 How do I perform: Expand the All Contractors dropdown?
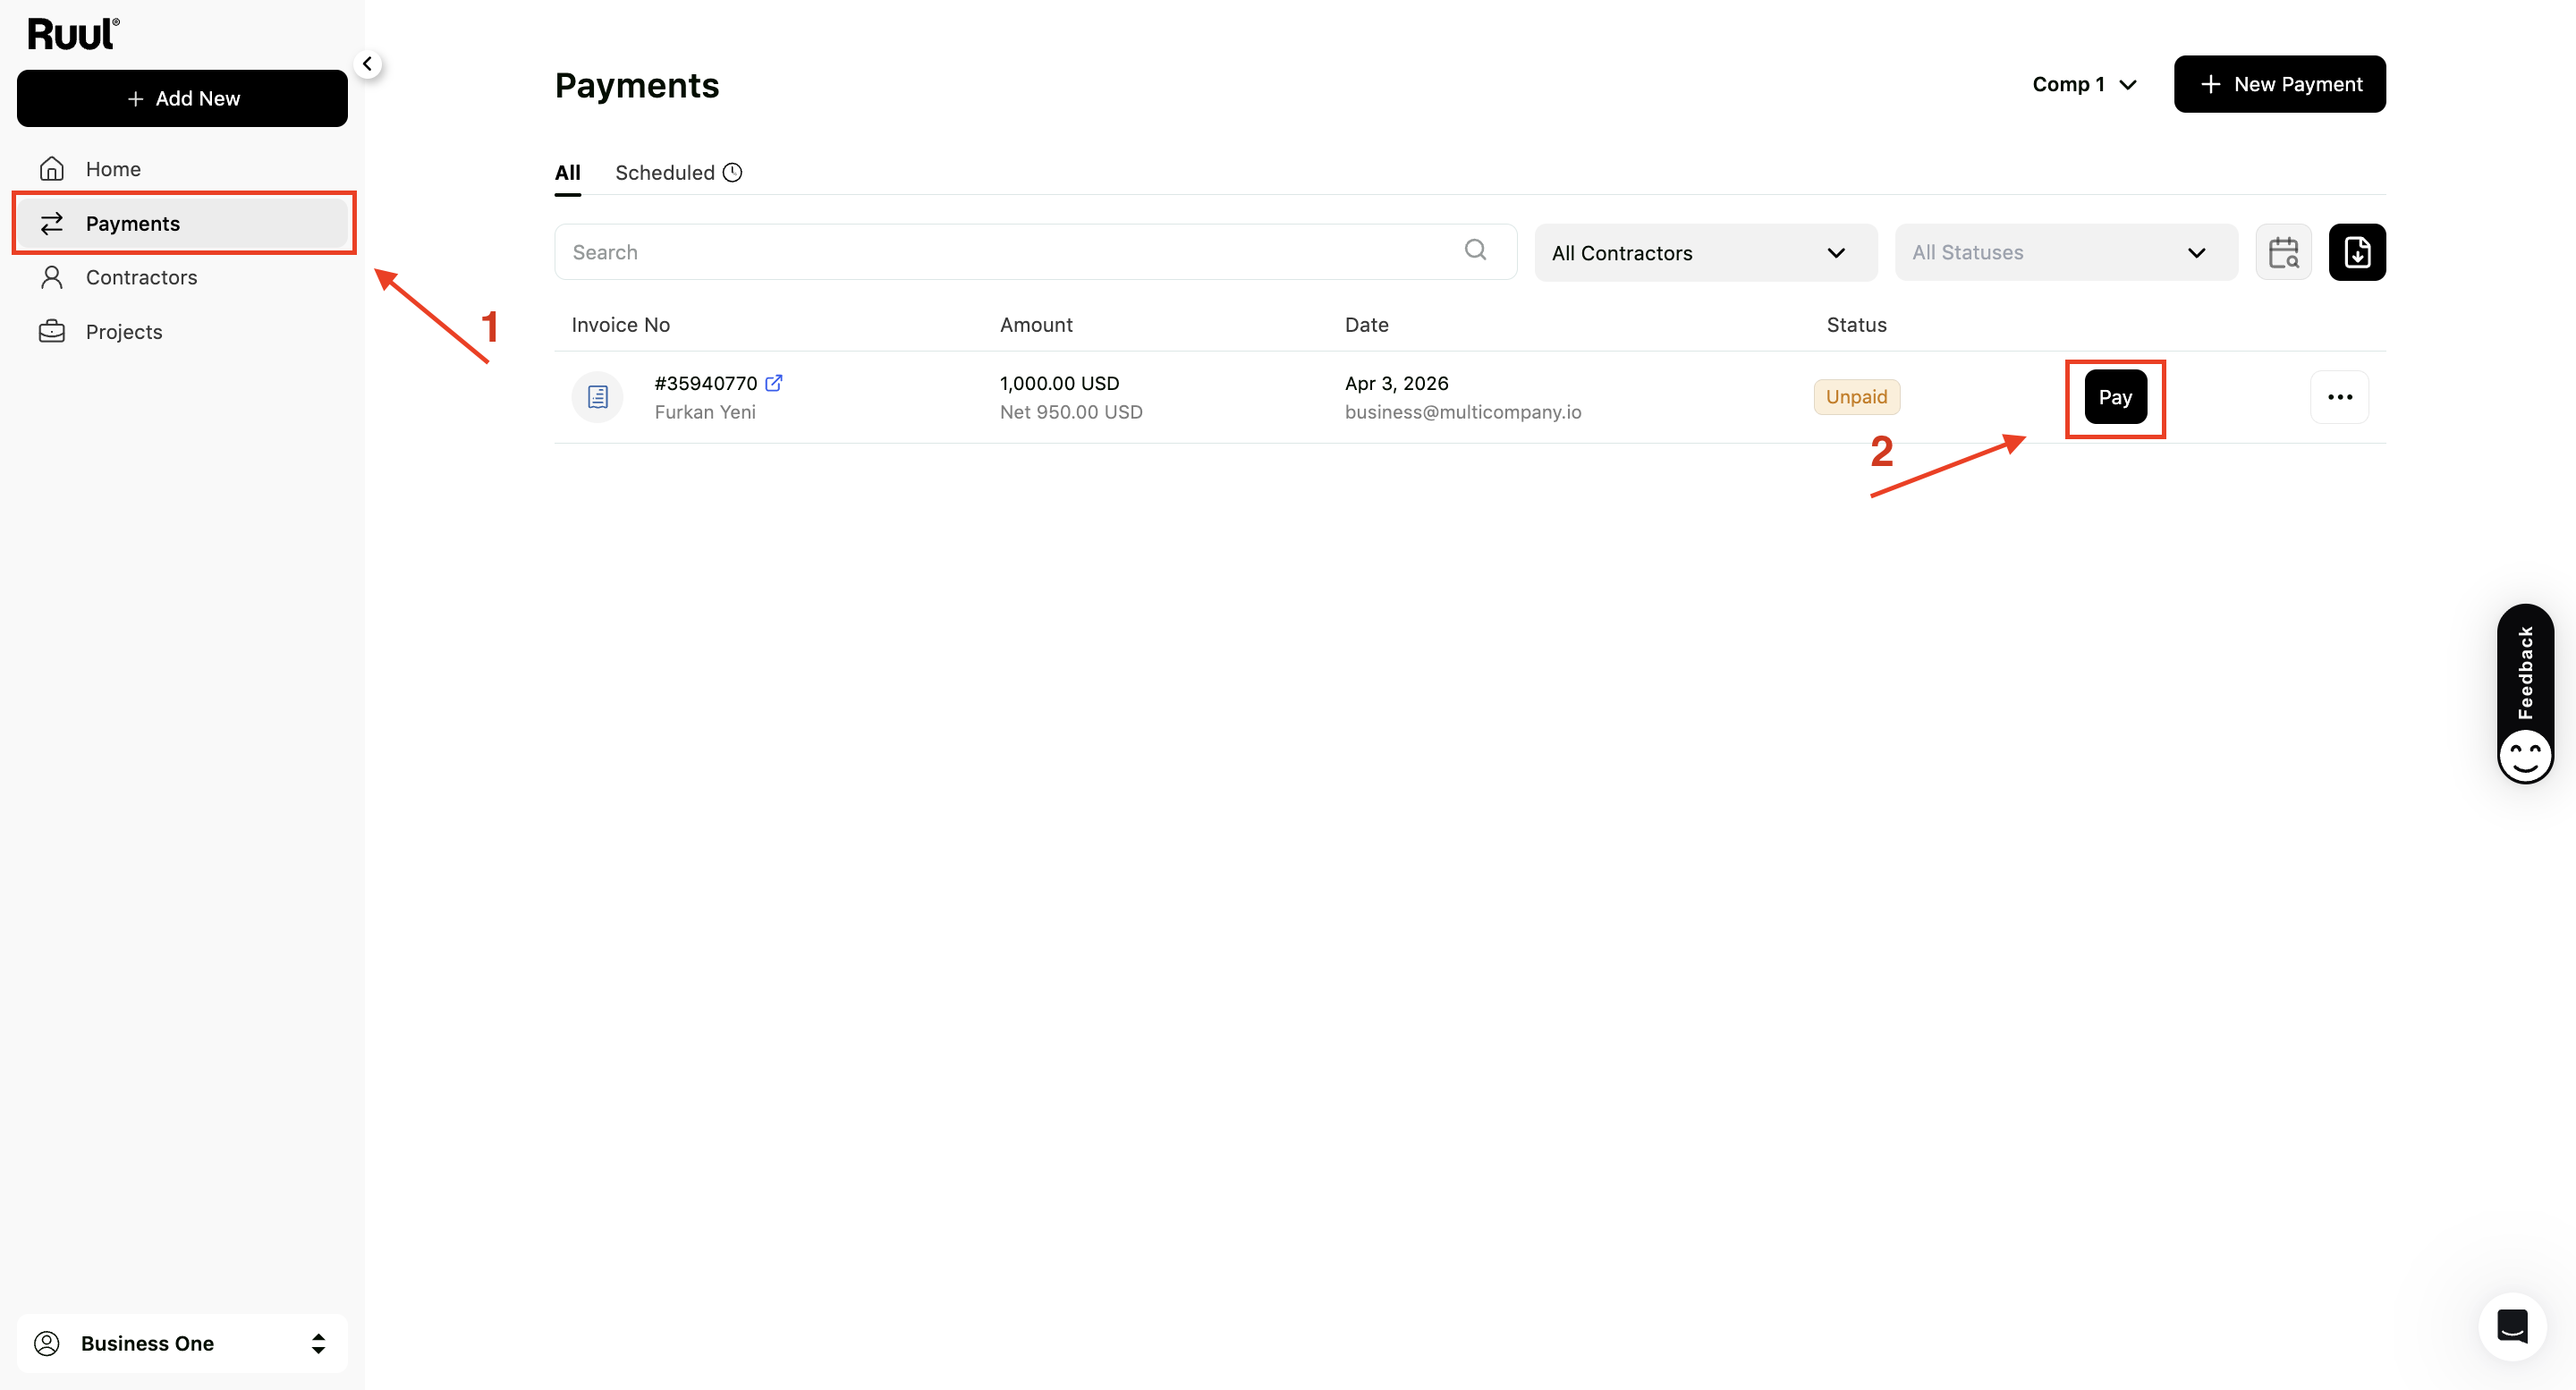[1706, 253]
